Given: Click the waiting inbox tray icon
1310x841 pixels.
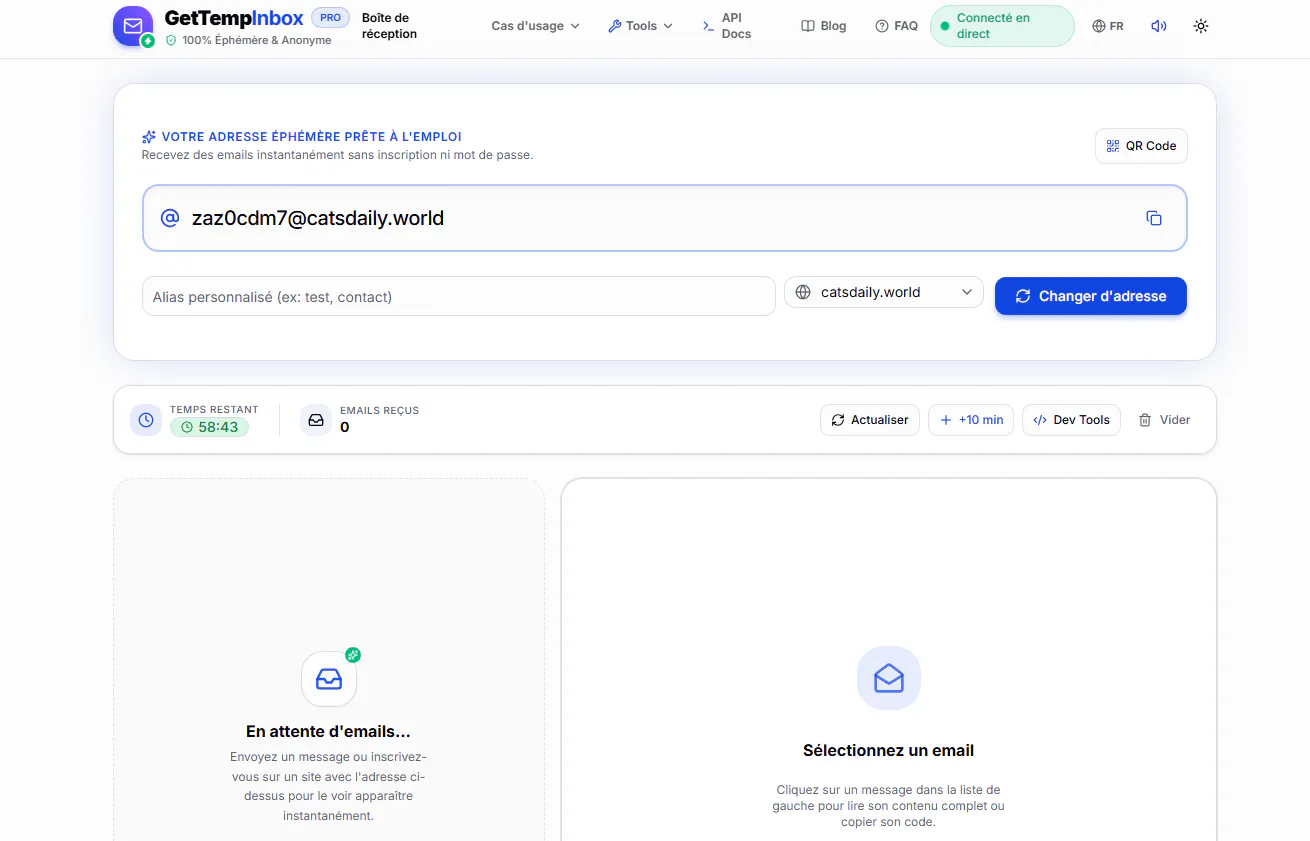Looking at the screenshot, I should click(329, 679).
